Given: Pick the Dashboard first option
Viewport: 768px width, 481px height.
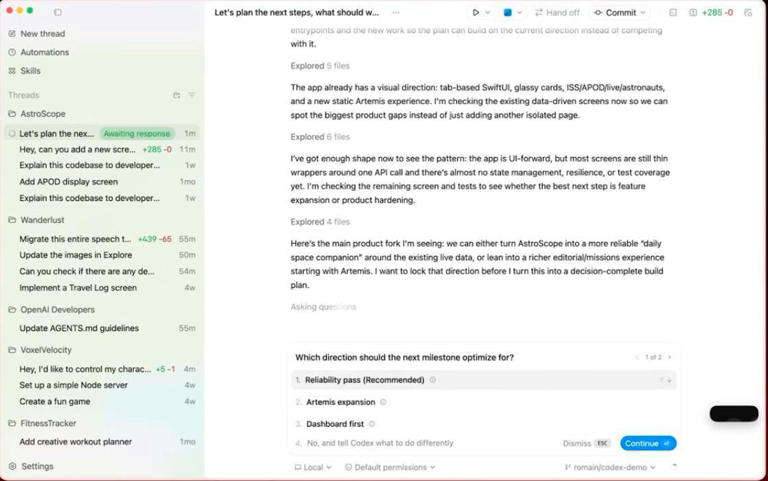Looking at the screenshot, I should pos(334,424).
